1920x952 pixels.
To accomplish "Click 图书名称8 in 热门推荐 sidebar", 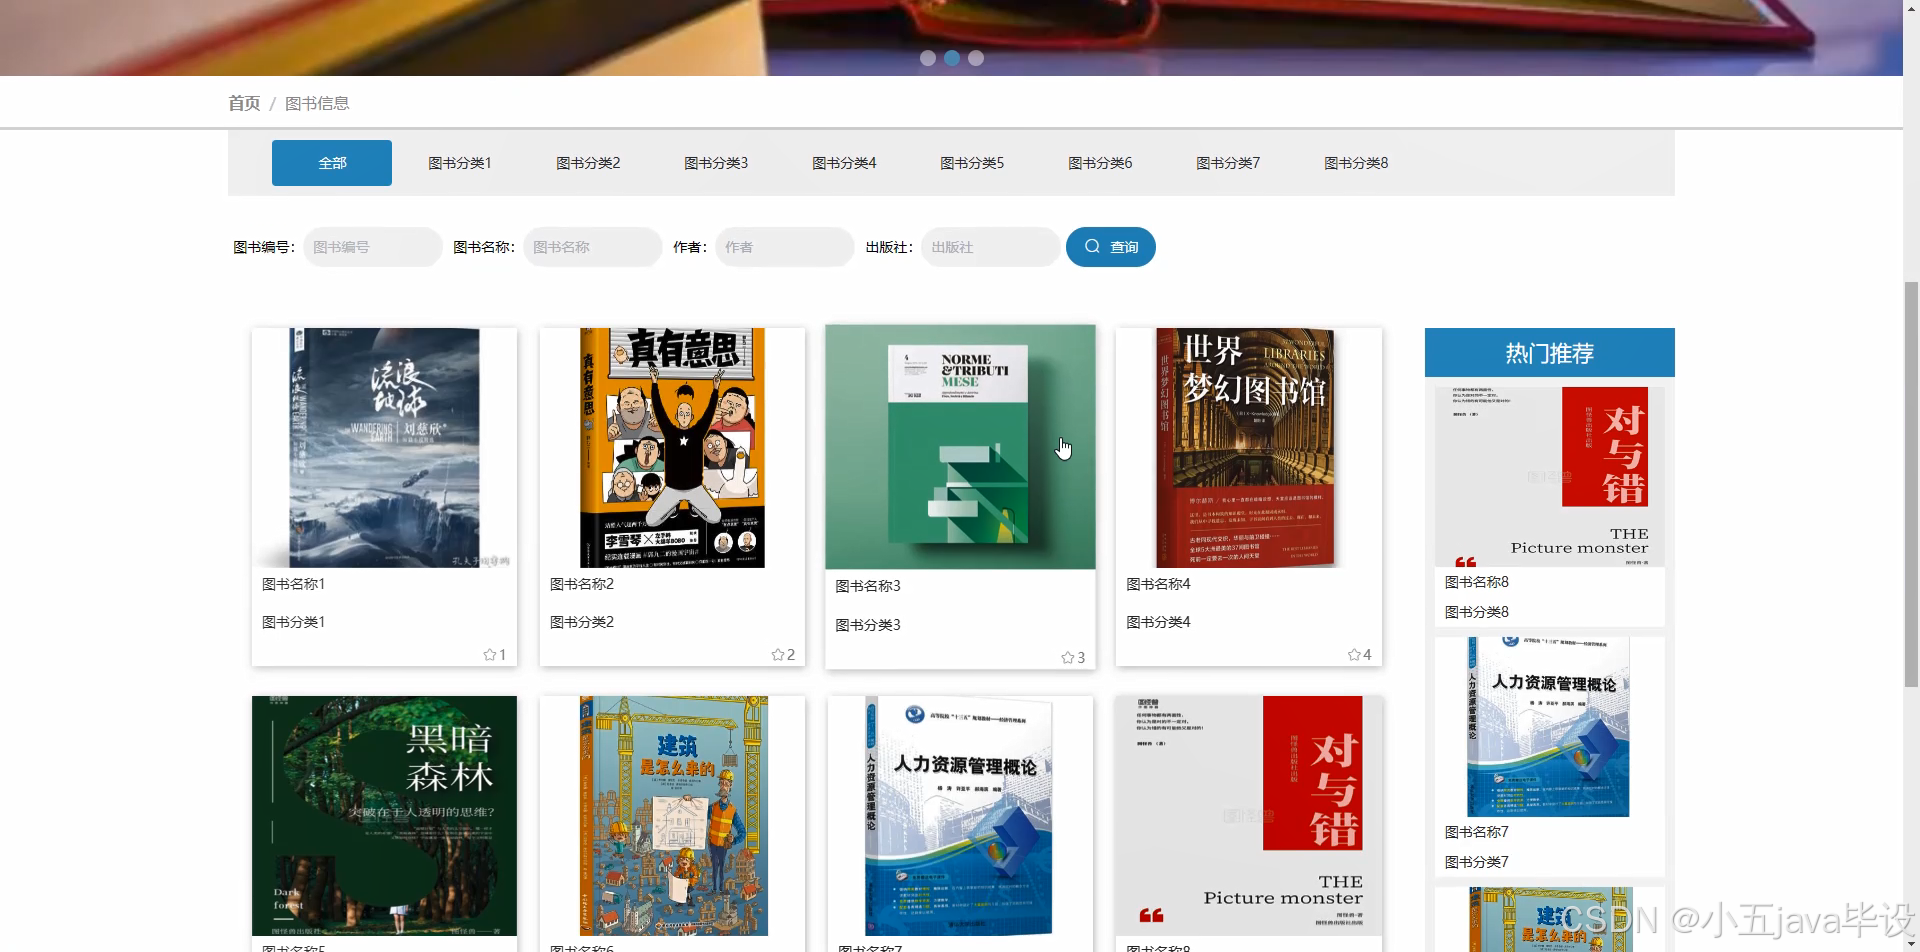I will (x=1477, y=582).
